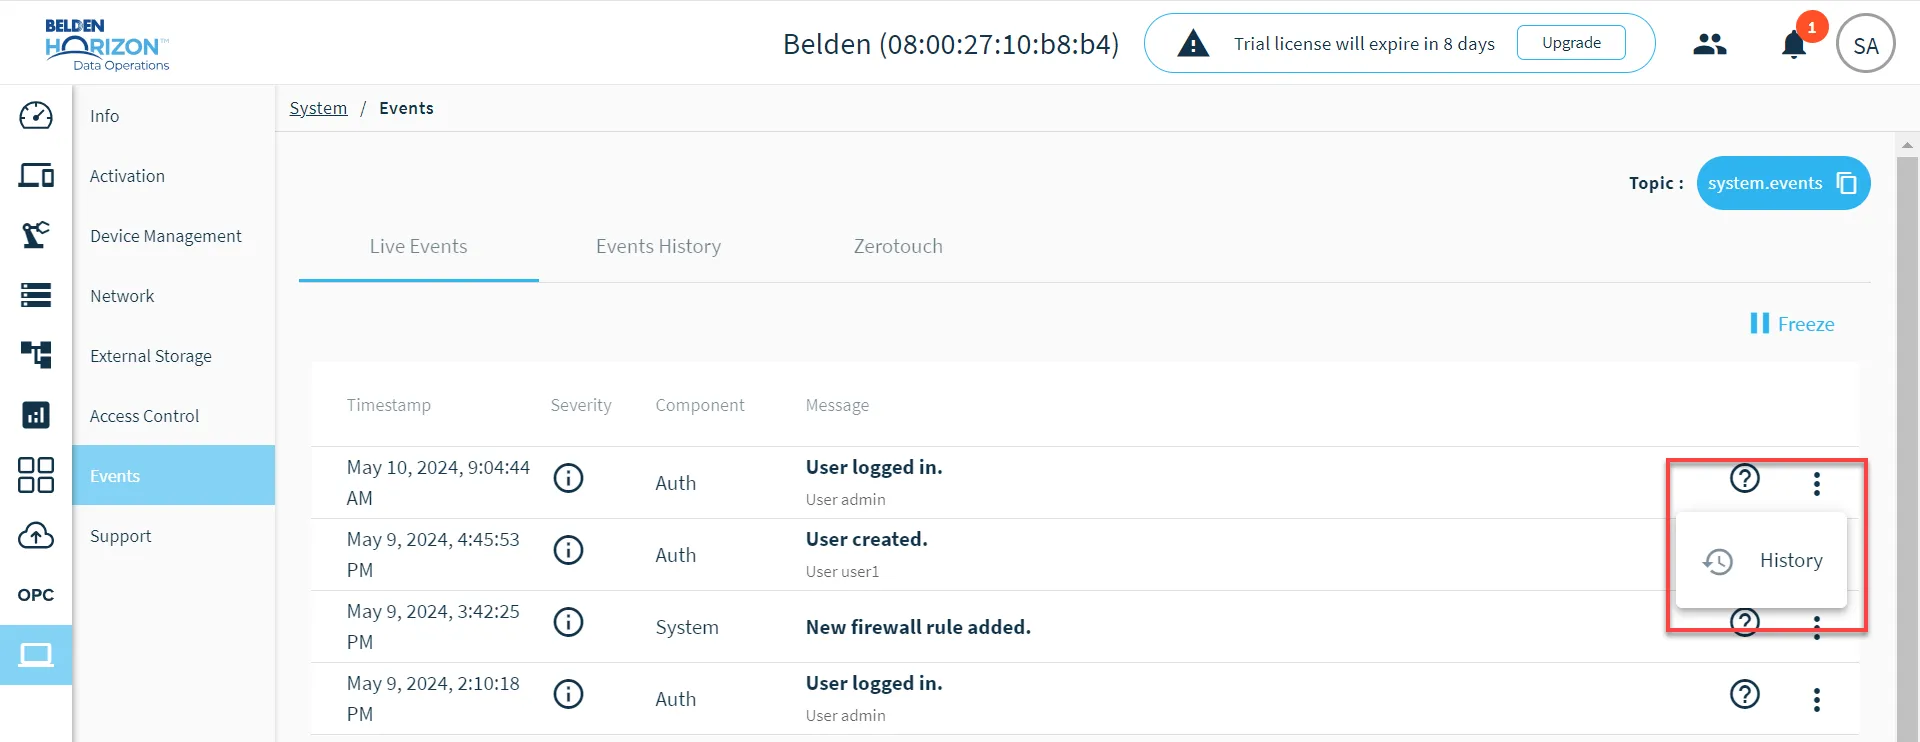Click the cloud upload sidebar icon

pyautogui.click(x=36, y=536)
